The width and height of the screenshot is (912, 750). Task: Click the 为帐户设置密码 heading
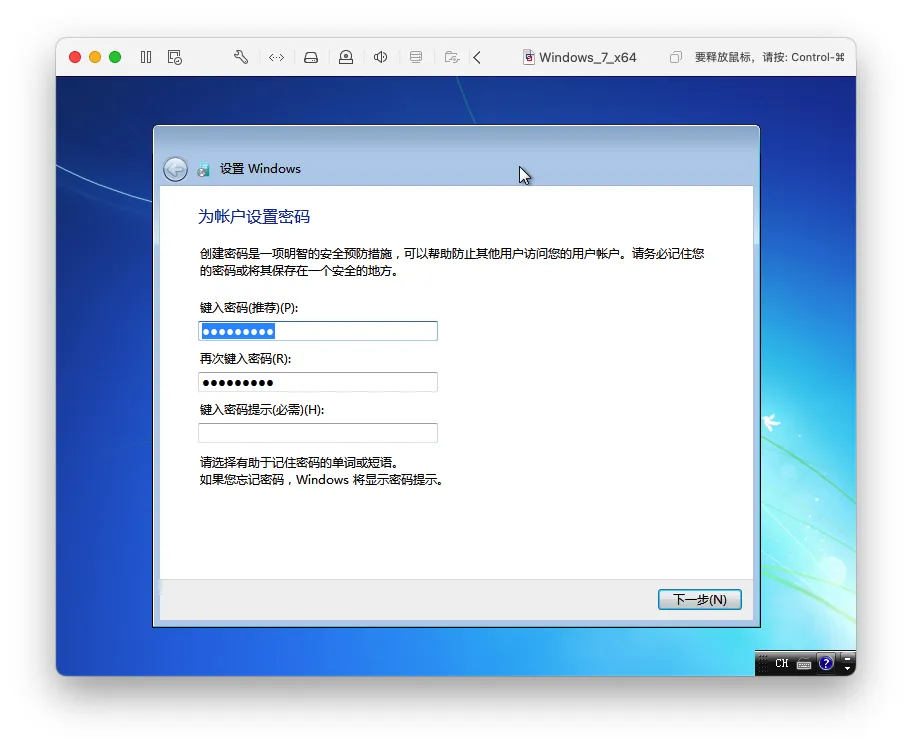click(x=254, y=216)
